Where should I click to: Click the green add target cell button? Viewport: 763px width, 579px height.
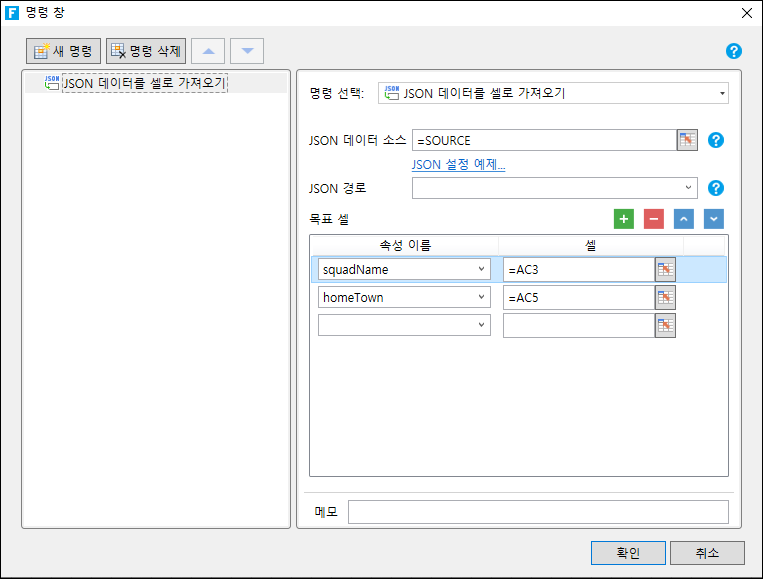(624, 219)
